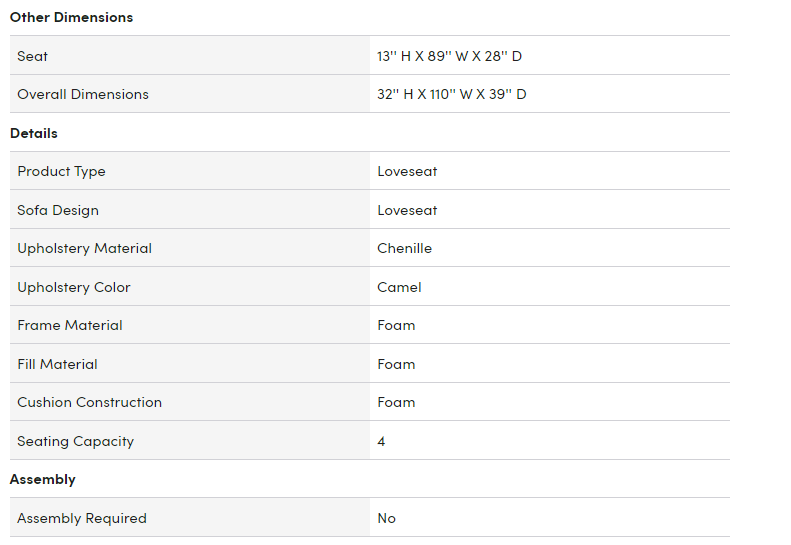
Task: Select the Product Type label
Action: [x=61, y=172]
